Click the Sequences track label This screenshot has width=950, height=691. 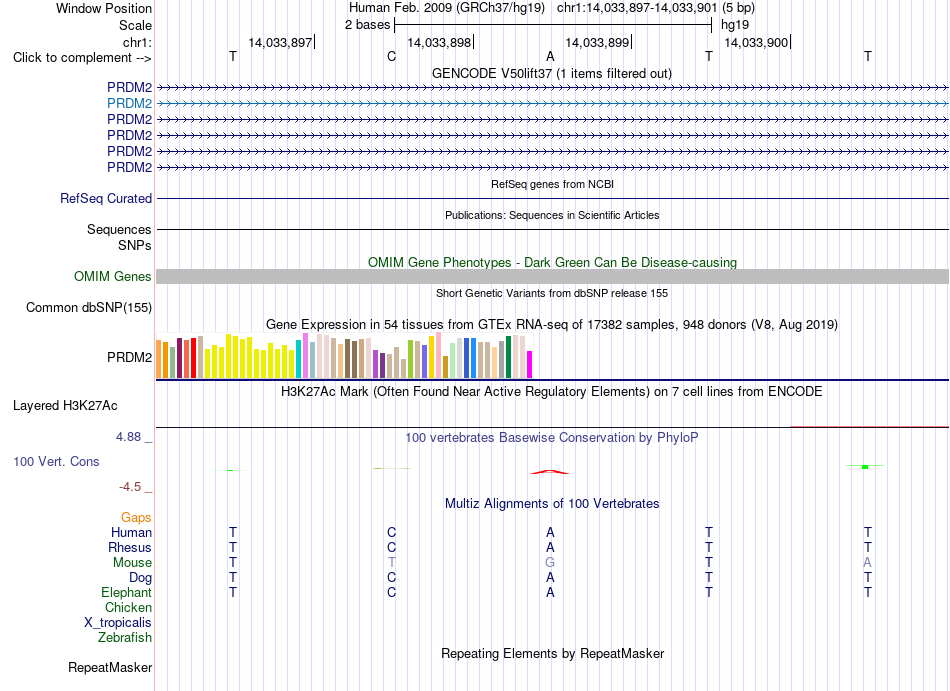119,230
